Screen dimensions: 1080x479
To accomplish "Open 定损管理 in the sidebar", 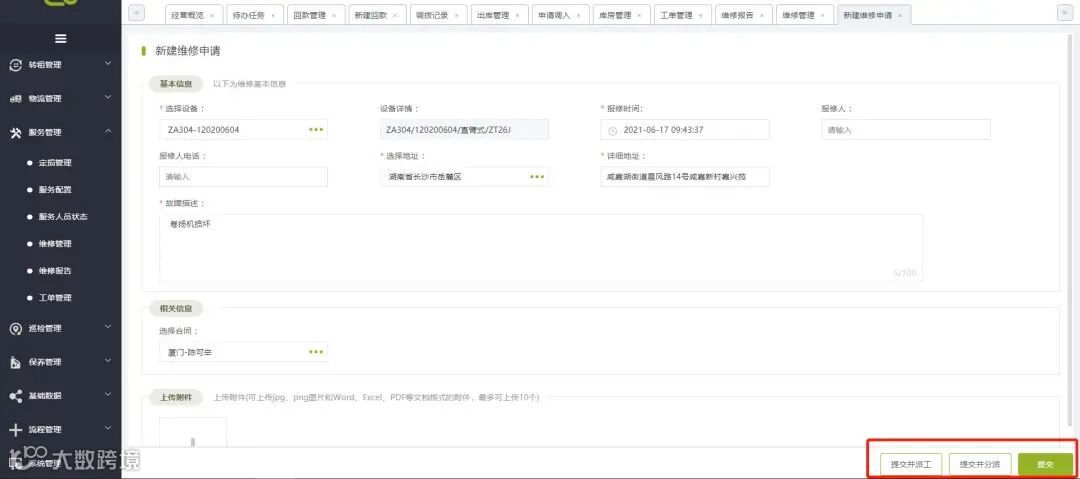I will pos(55,163).
